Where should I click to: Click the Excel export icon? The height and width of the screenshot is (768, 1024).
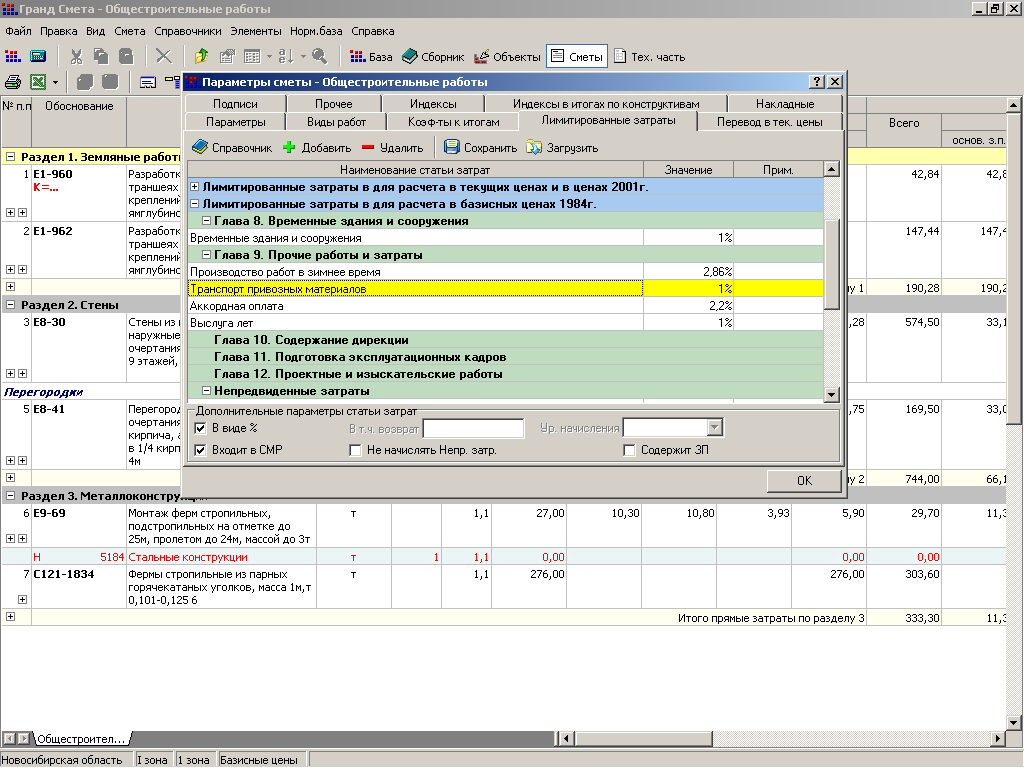pos(38,82)
